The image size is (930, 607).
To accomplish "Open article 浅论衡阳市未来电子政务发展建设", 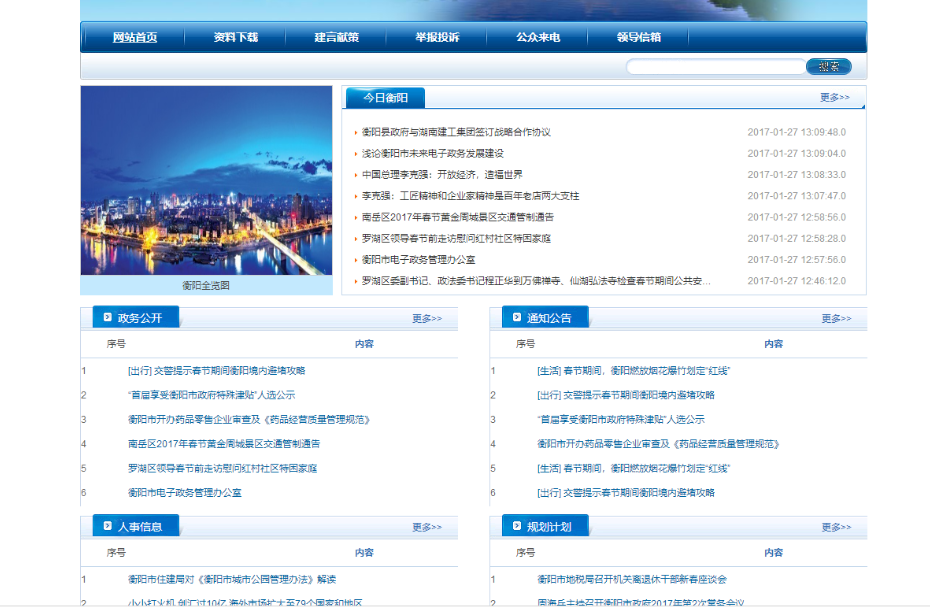I will pos(433,154).
